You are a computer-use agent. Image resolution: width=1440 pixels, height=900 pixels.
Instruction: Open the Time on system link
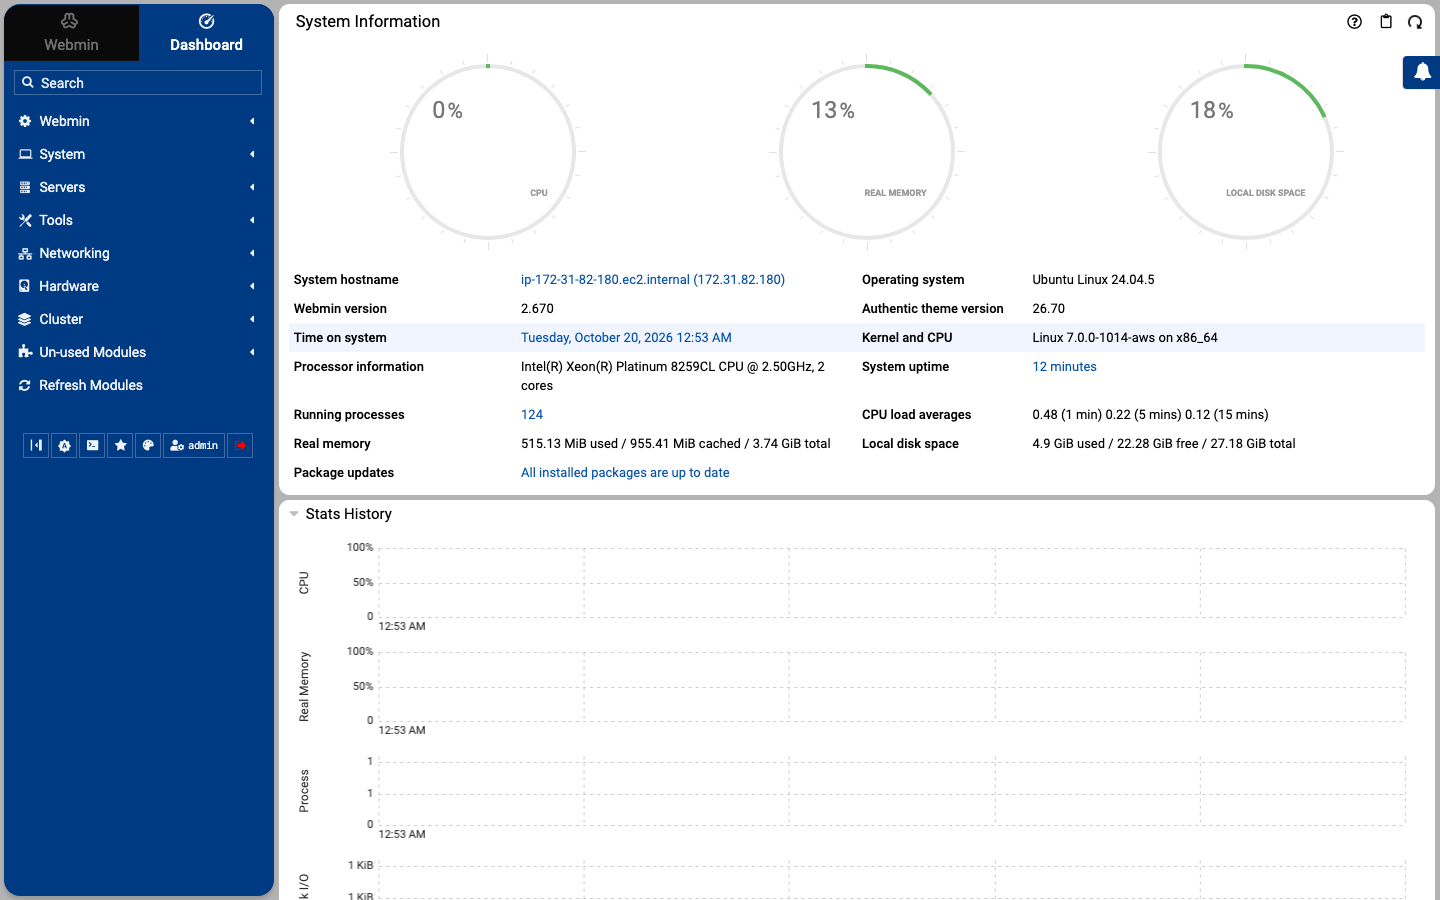[626, 338]
